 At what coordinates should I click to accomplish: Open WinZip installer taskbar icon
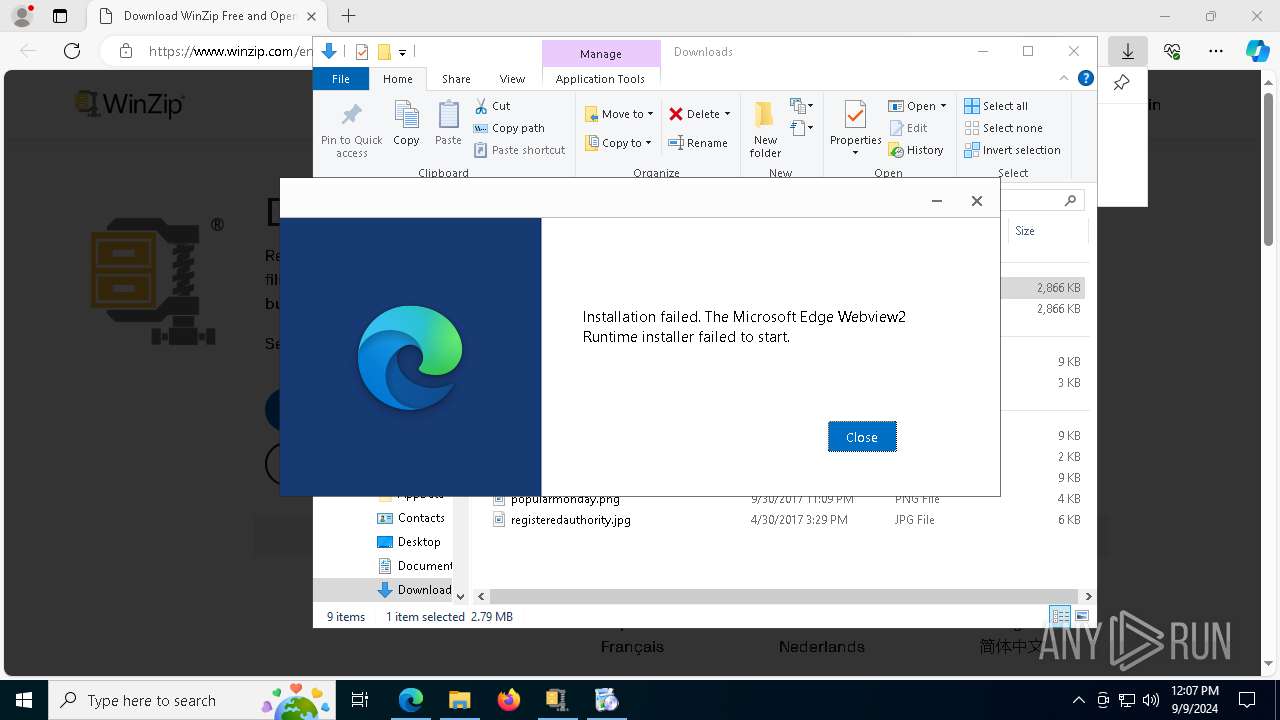point(557,700)
